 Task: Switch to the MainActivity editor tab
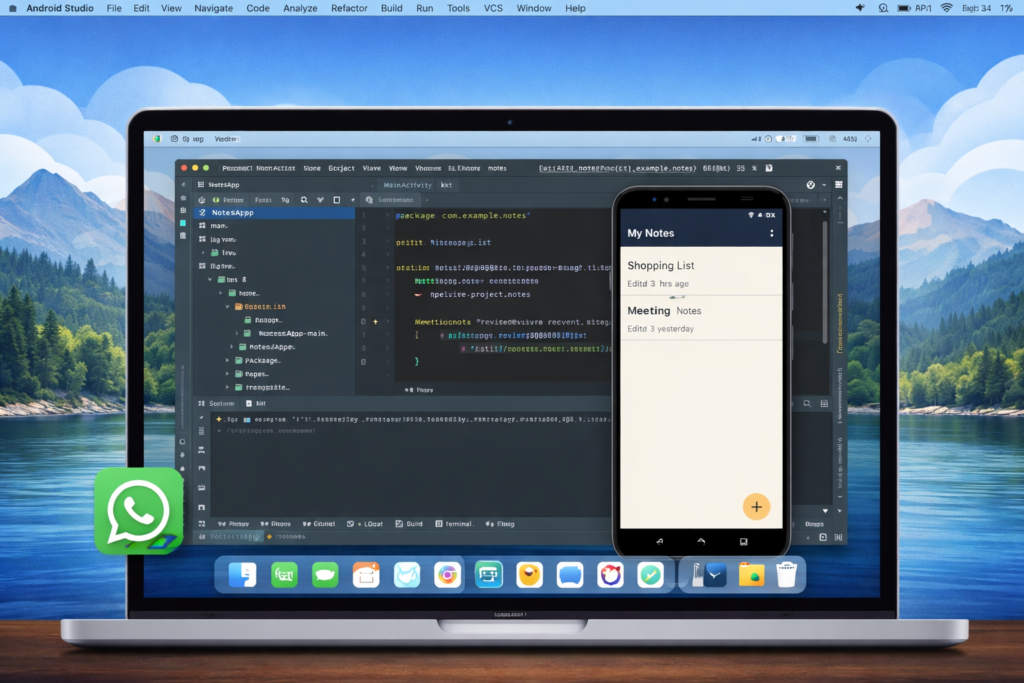(410, 185)
